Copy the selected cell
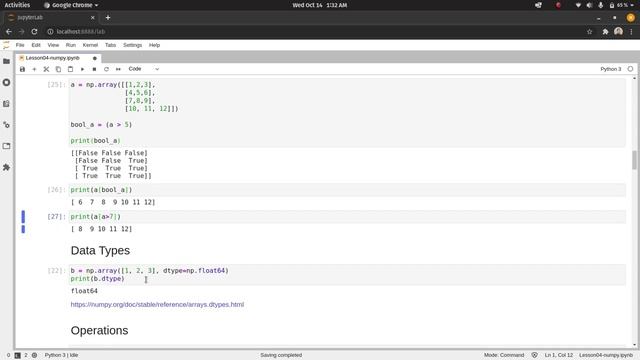Image resolution: width=640 pixels, height=360 pixels. 58,69
